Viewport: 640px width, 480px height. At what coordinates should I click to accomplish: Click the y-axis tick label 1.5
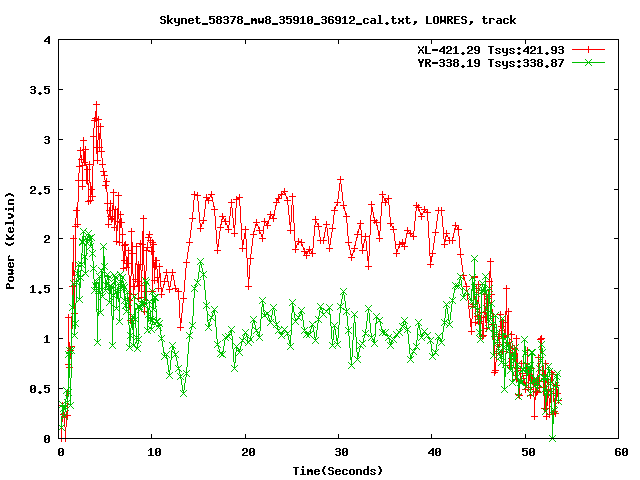[40, 289]
